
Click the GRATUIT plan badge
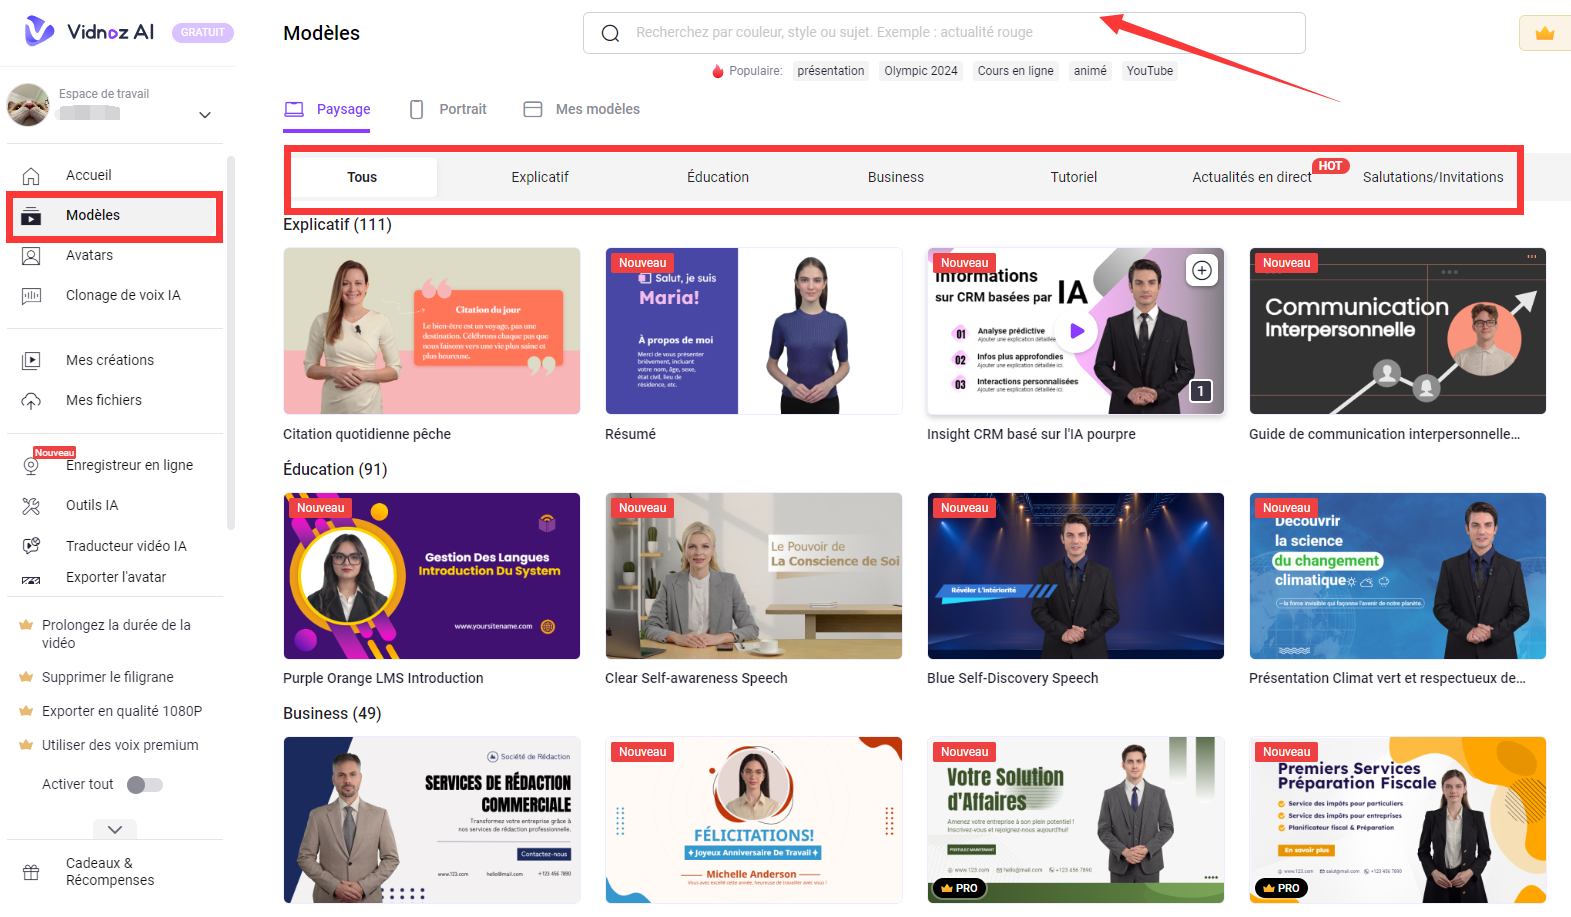203,32
